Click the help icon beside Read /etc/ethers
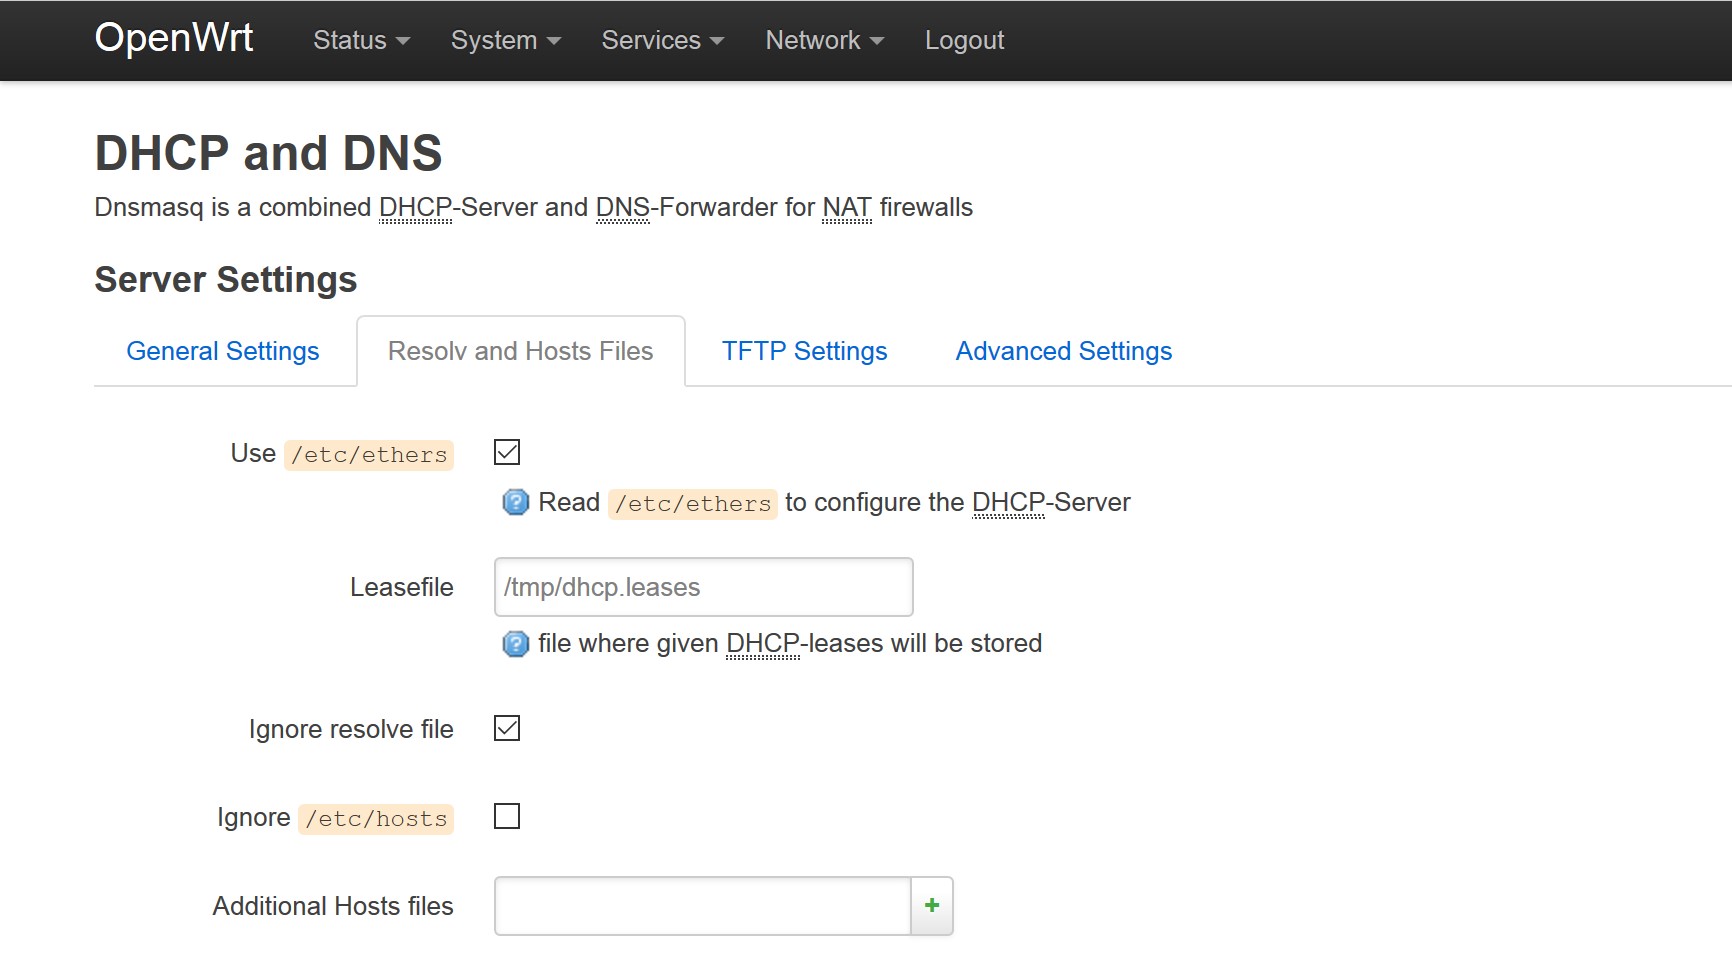 point(515,502)
